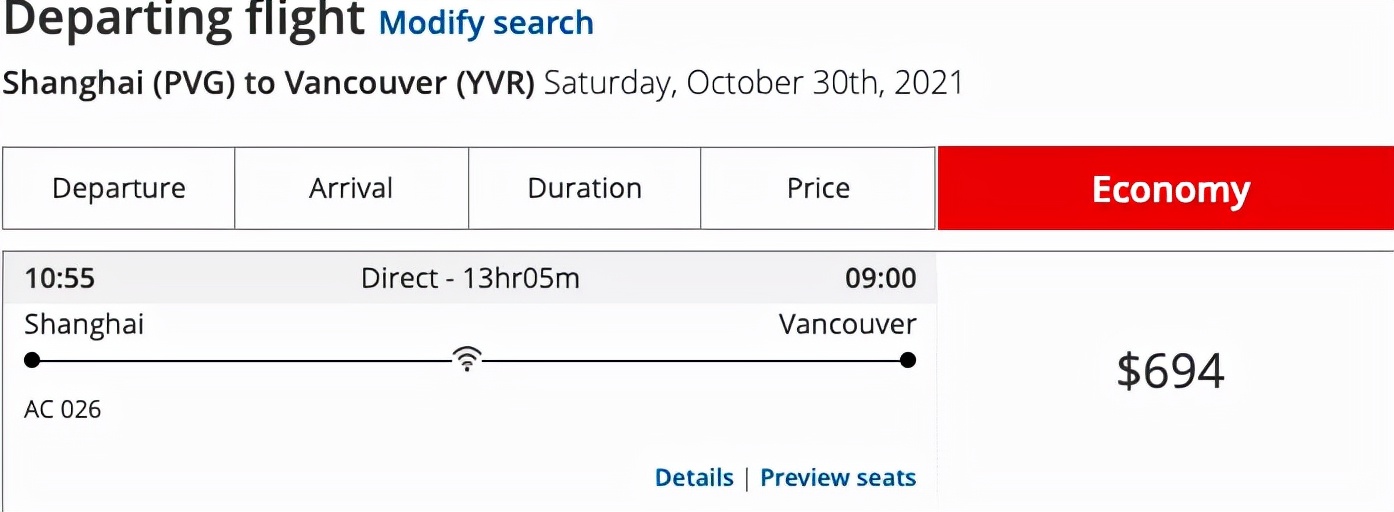This screenshot has width=1394, height=512.
Task: Click the Shanghai origin dot on the route line
Action: [x=32, y=360]
